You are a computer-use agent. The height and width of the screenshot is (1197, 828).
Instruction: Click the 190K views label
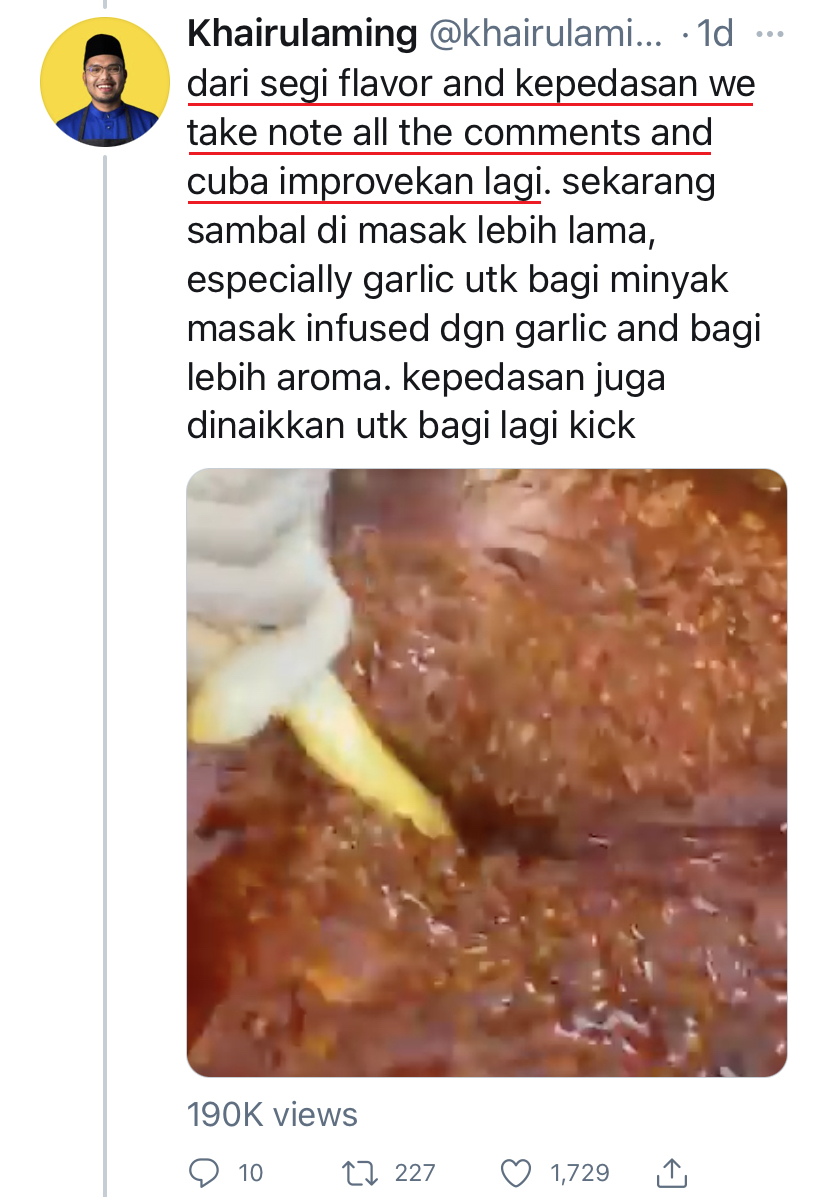tap(272, 1115)
